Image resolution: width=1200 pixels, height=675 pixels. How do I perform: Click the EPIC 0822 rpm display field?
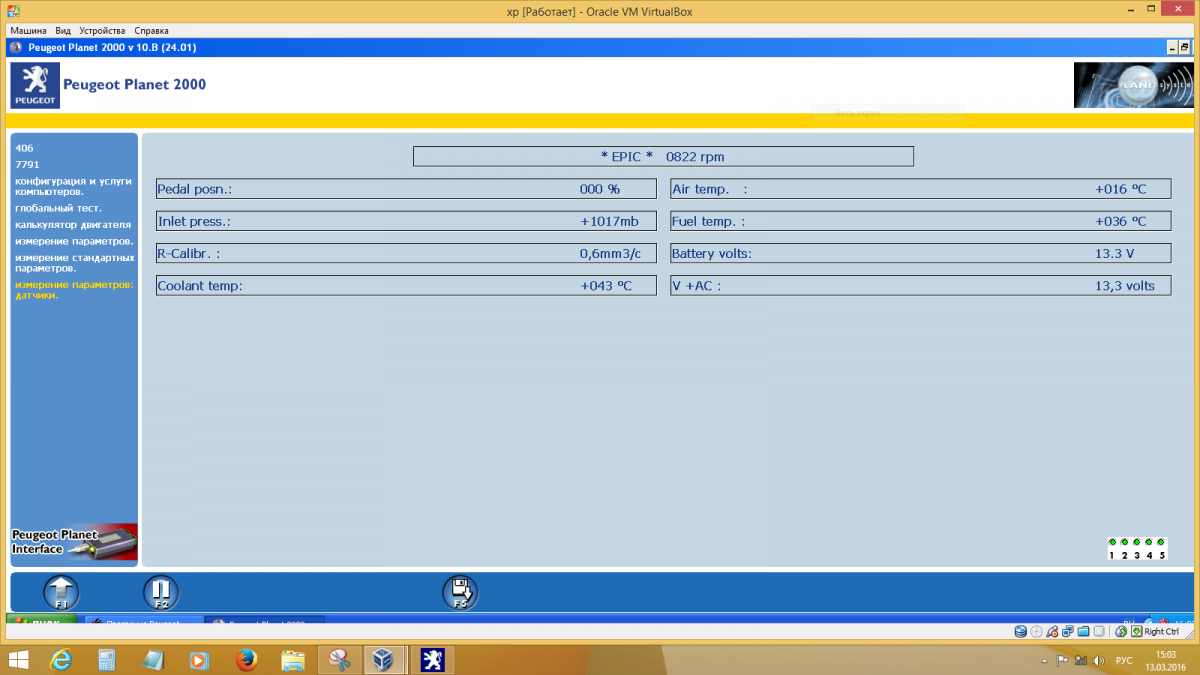(x=663, y=156)
